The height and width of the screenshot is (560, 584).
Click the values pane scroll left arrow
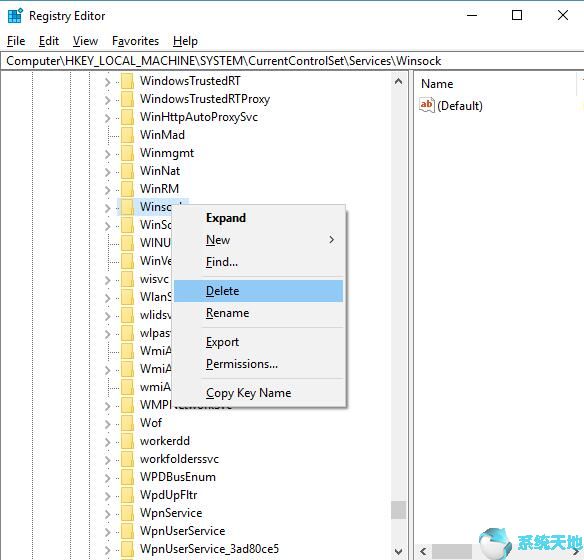423,551
